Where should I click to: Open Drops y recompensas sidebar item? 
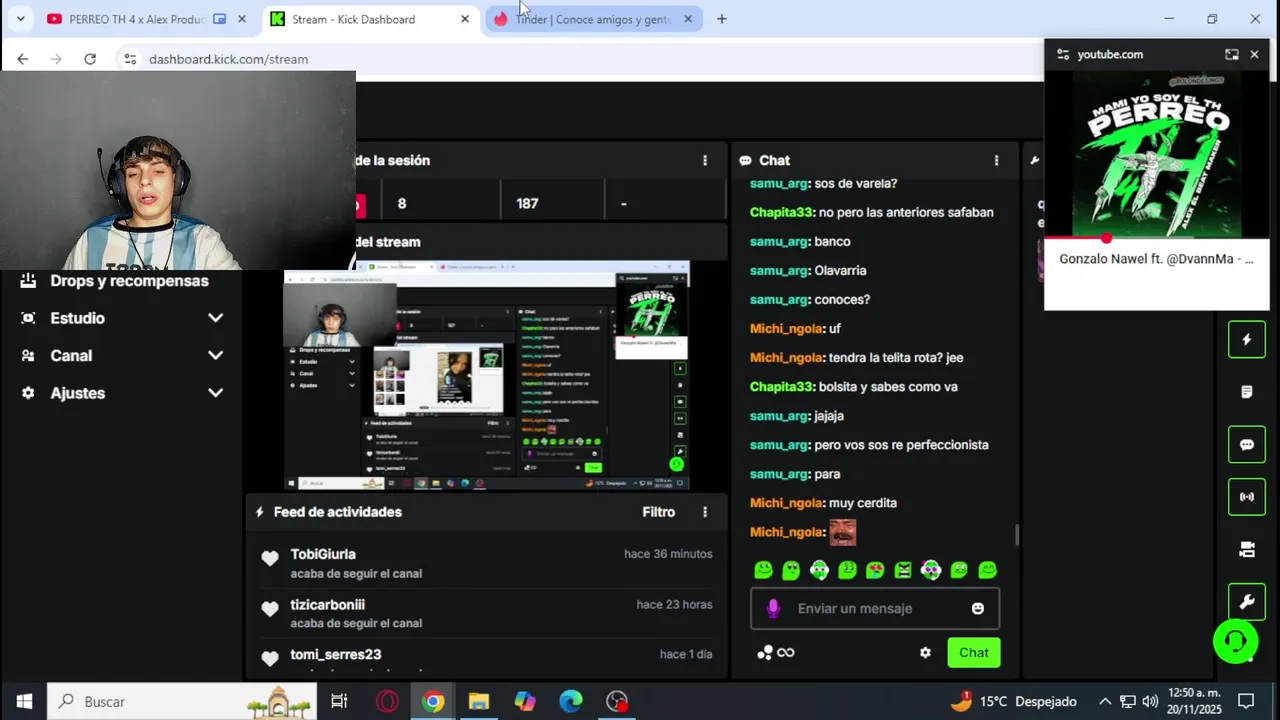(114, 281)
